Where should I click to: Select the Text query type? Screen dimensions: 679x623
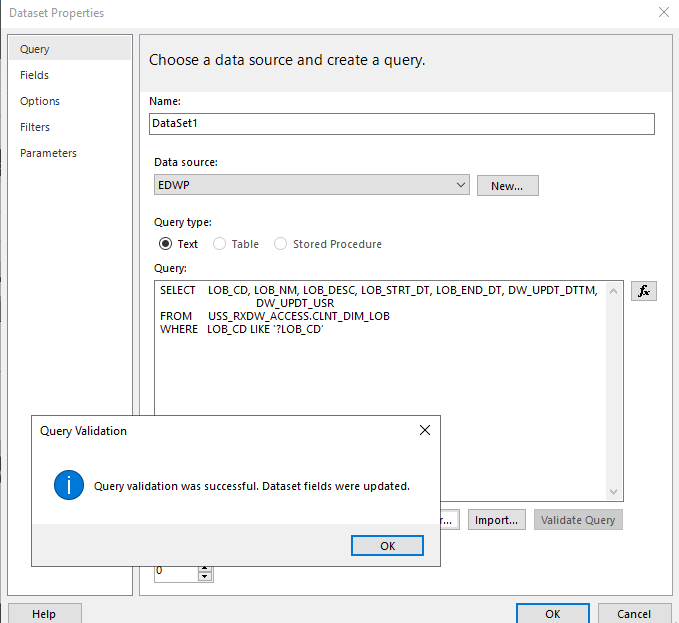point(165,244)
